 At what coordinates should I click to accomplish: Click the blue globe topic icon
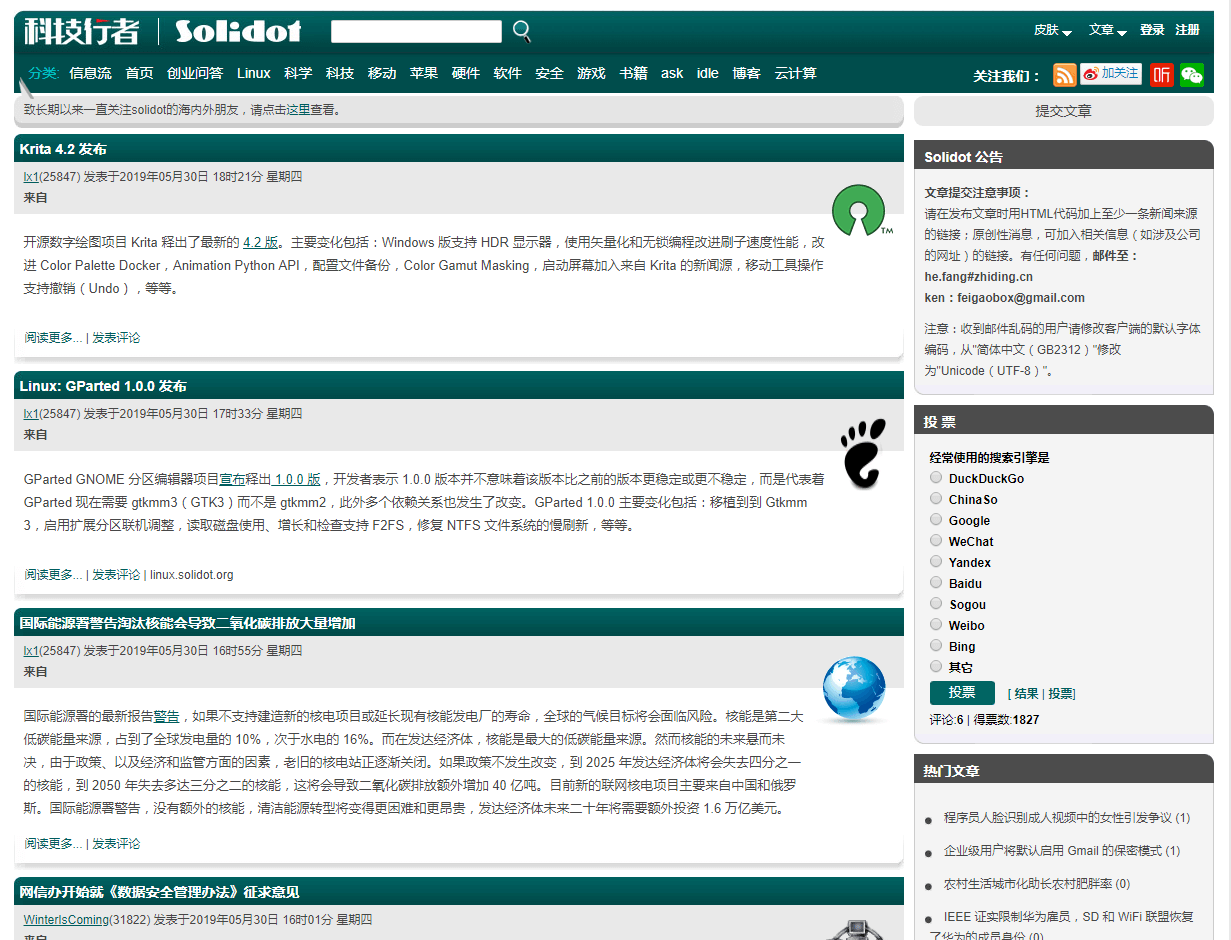[853, 689]
